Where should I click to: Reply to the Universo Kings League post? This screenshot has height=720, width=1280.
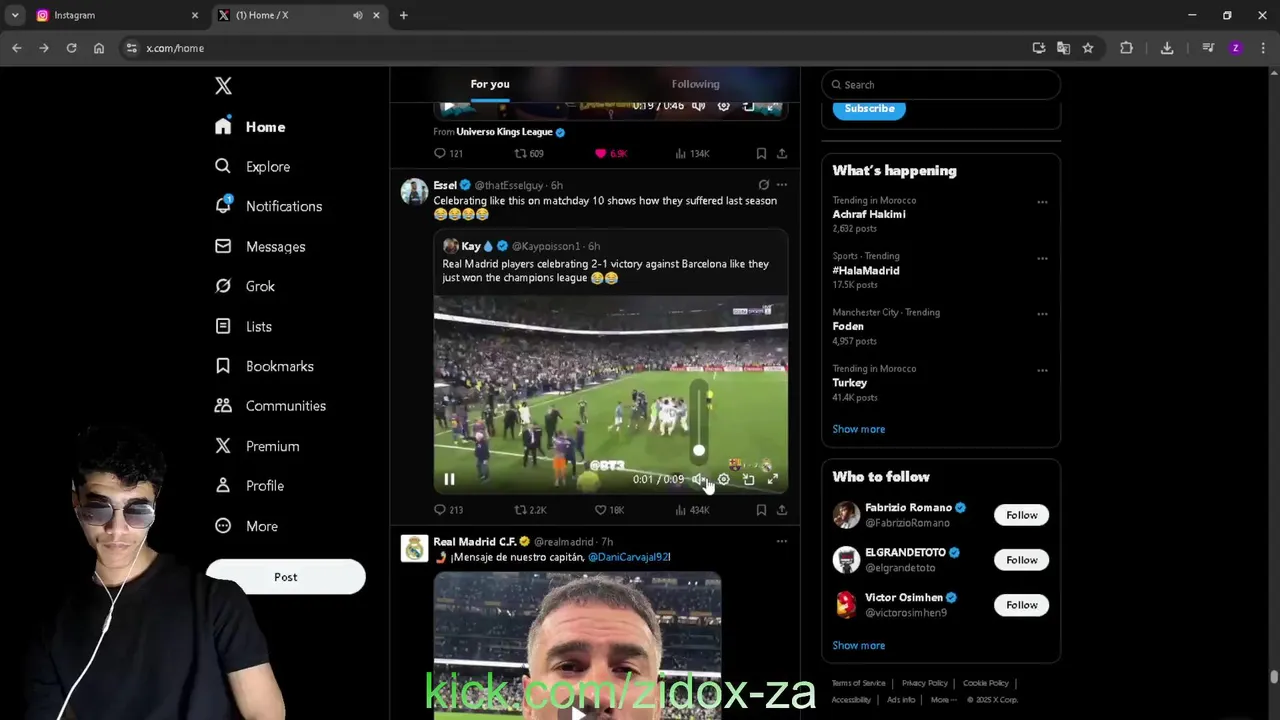[x=448, y=153]
